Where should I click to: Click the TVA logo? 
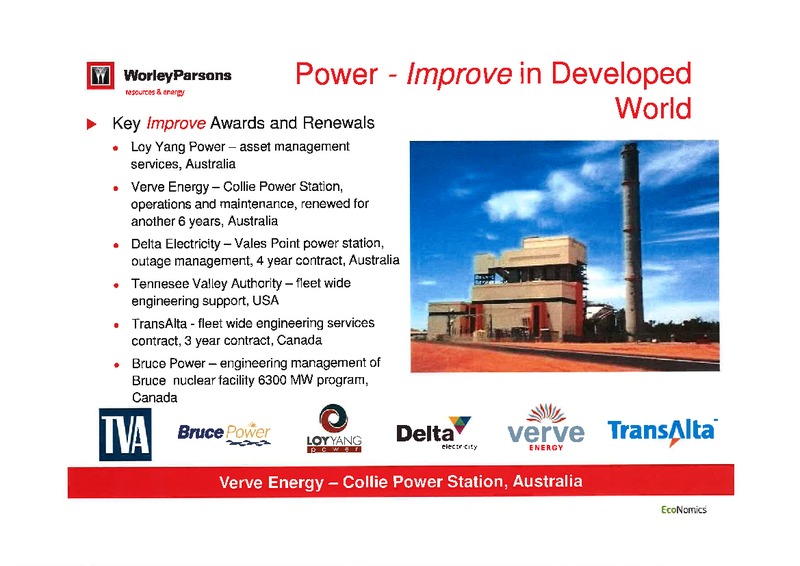125,434
